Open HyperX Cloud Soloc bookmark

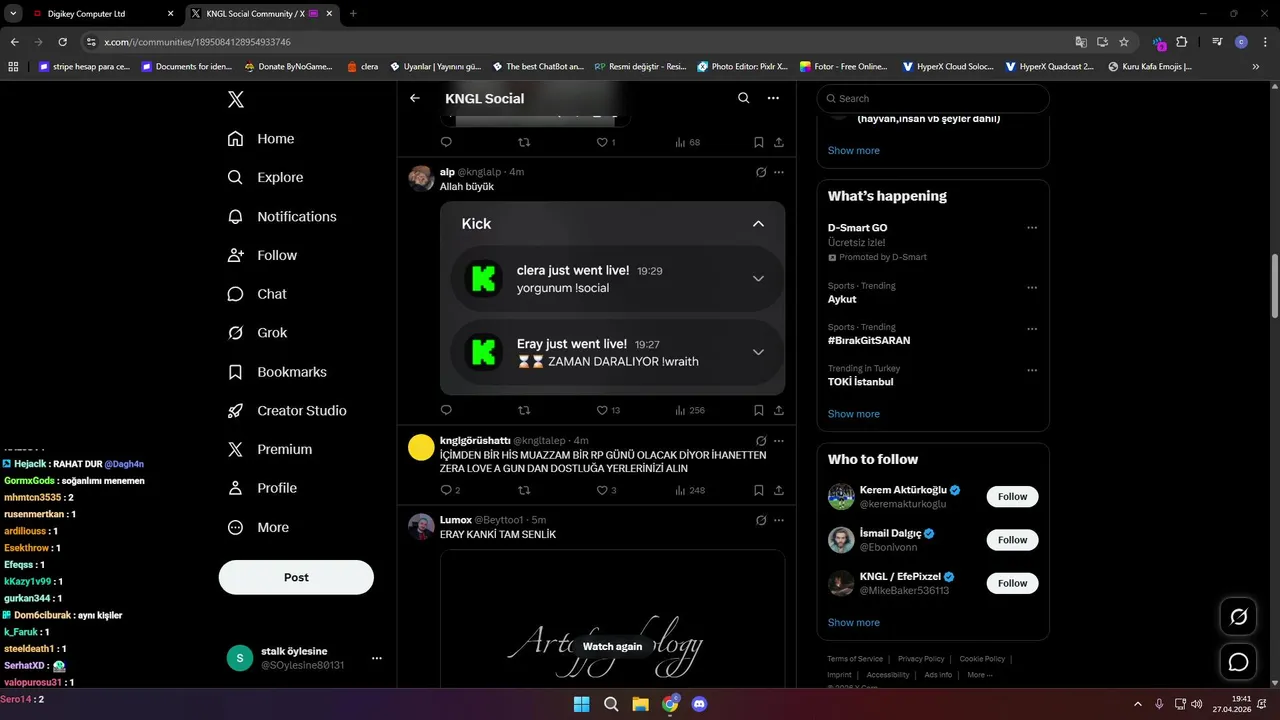(948, 67)
